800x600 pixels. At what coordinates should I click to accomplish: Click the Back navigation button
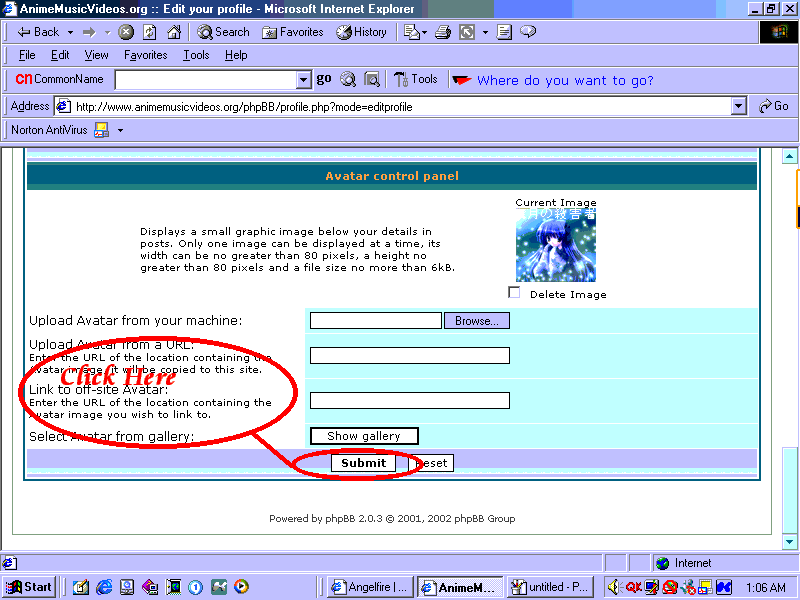38,32
